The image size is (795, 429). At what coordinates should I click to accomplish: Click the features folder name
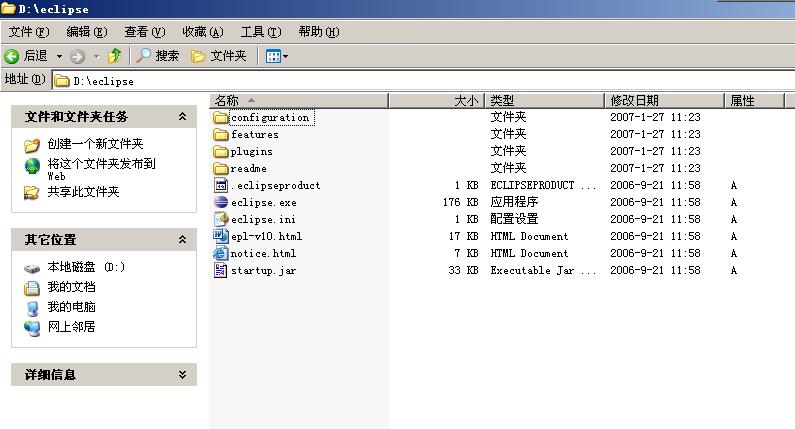[255, 134]
